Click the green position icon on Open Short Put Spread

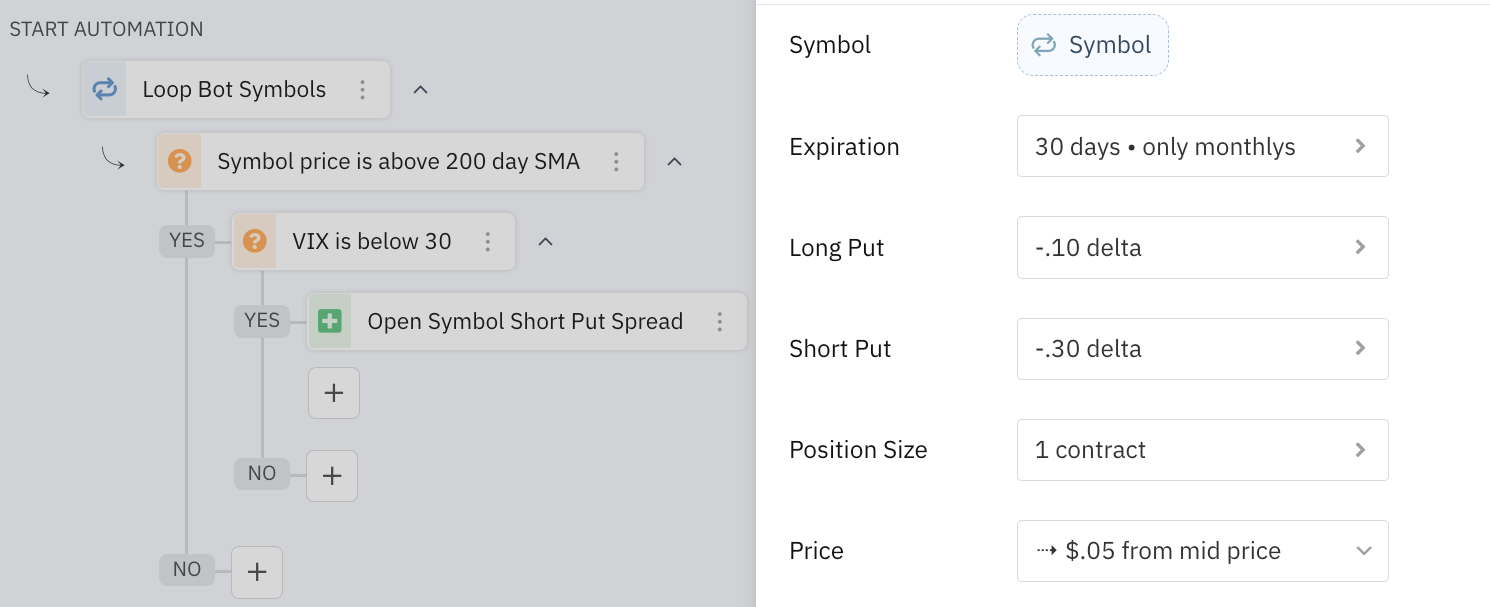330,321
